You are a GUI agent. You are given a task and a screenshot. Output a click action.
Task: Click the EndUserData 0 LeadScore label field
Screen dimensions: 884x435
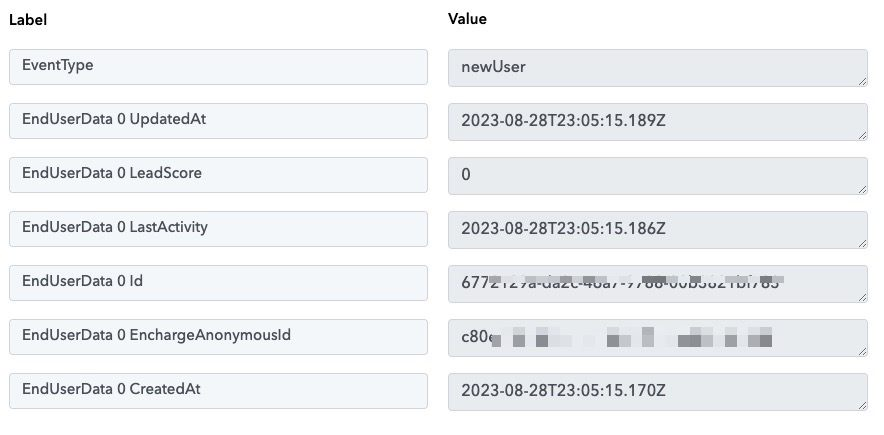tap(218, 175)
